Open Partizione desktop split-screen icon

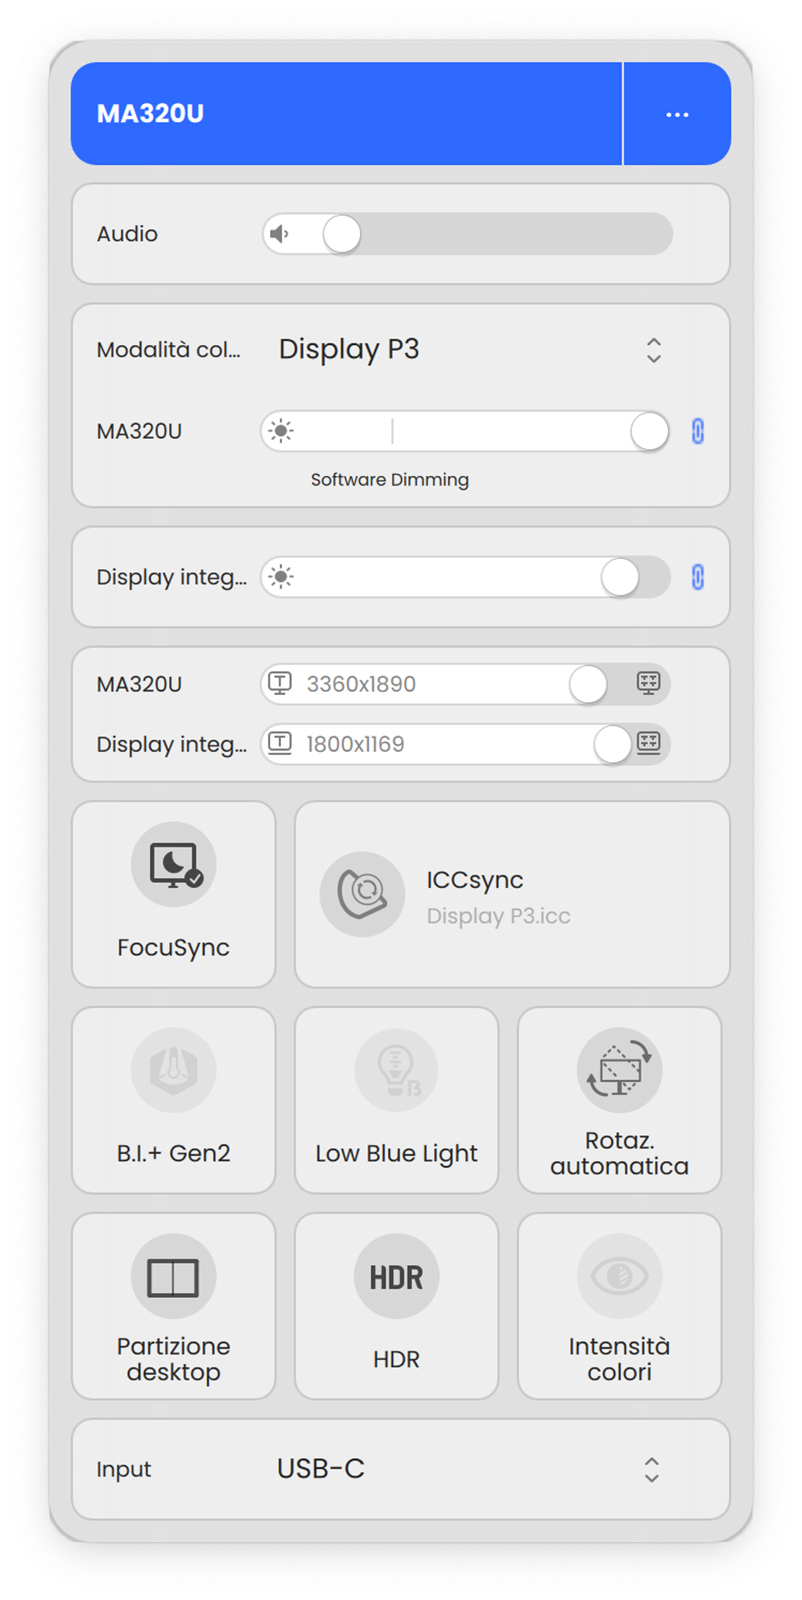[174, 1277]
